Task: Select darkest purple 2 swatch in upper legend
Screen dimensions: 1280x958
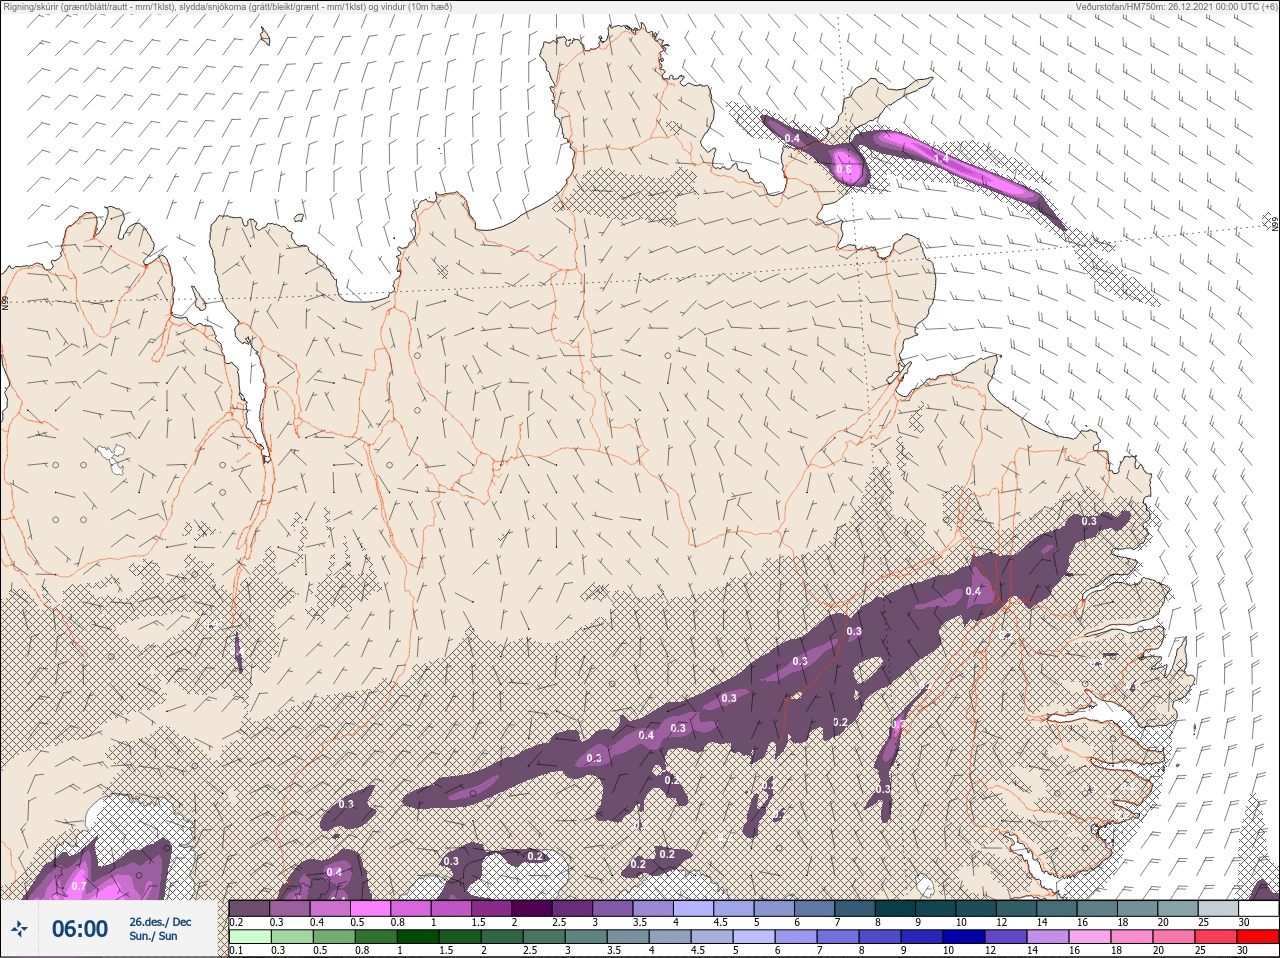Action: [x=532, y=909]
